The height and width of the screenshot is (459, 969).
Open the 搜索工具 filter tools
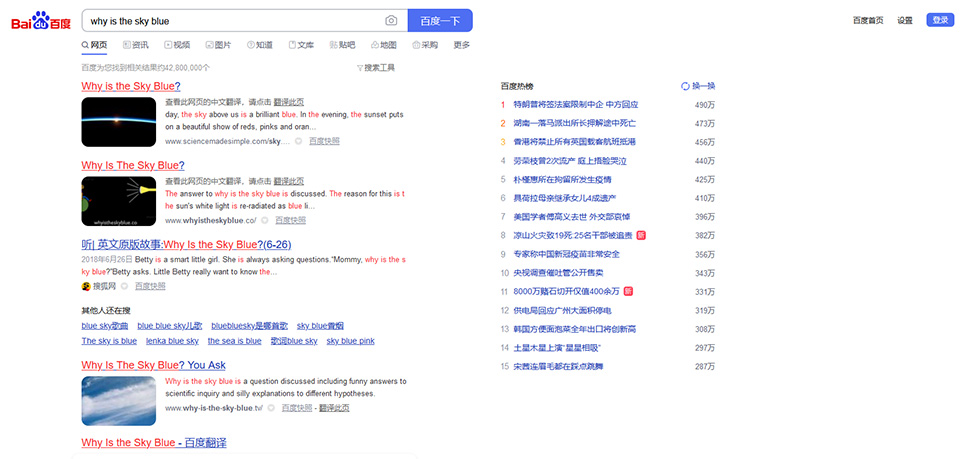pos(376,68)
